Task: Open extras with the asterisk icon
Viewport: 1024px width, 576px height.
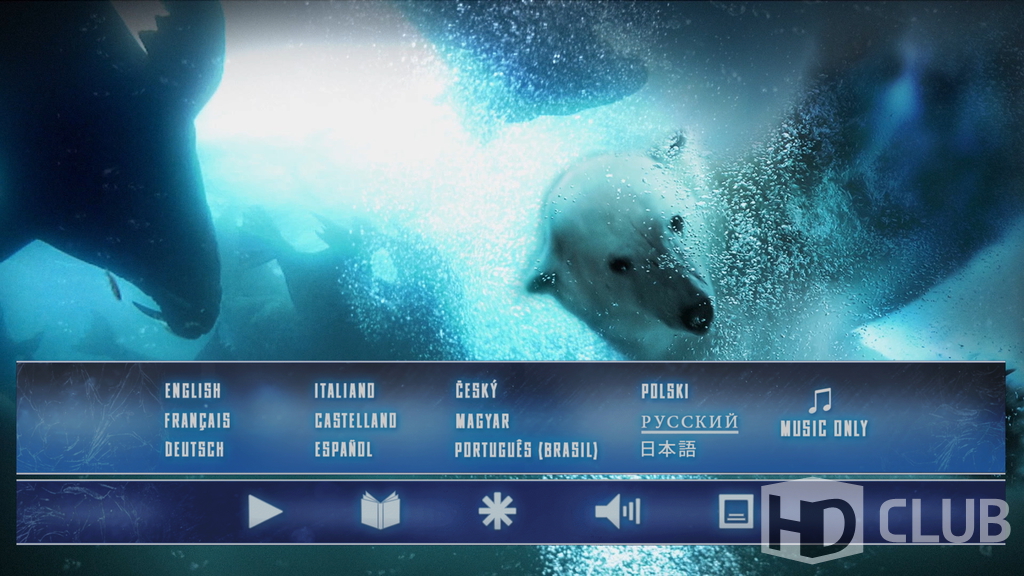Action: tap(497, 511)
